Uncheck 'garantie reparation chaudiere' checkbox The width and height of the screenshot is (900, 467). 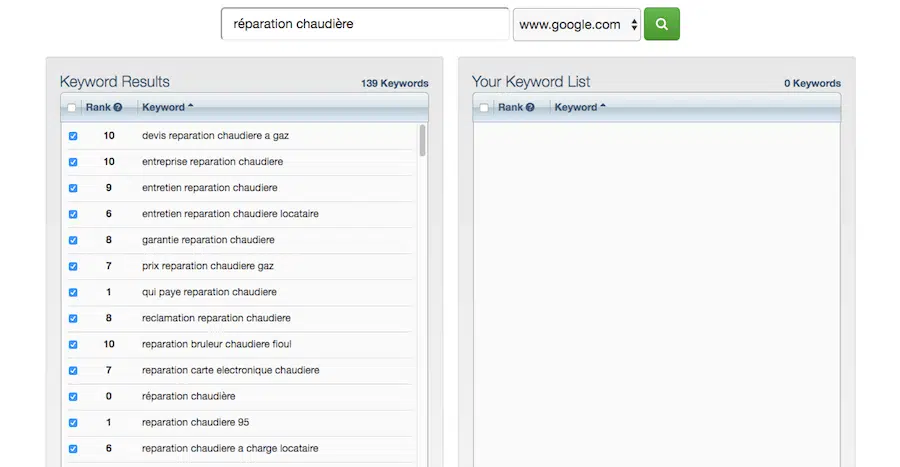click(72, 240)
